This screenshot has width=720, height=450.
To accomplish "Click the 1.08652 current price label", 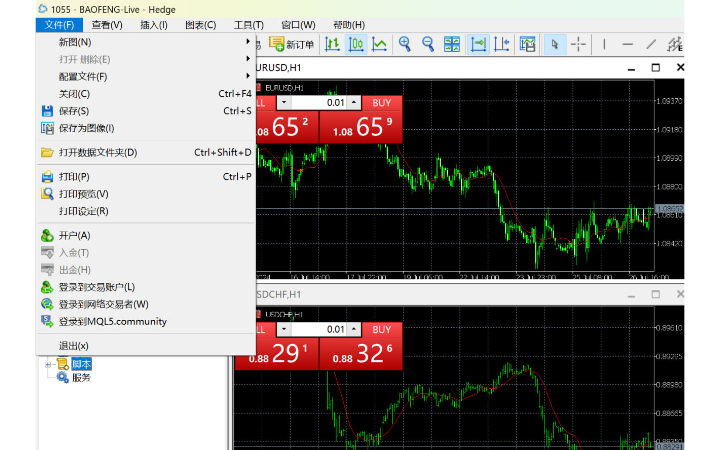I will (x=669, y=209).
